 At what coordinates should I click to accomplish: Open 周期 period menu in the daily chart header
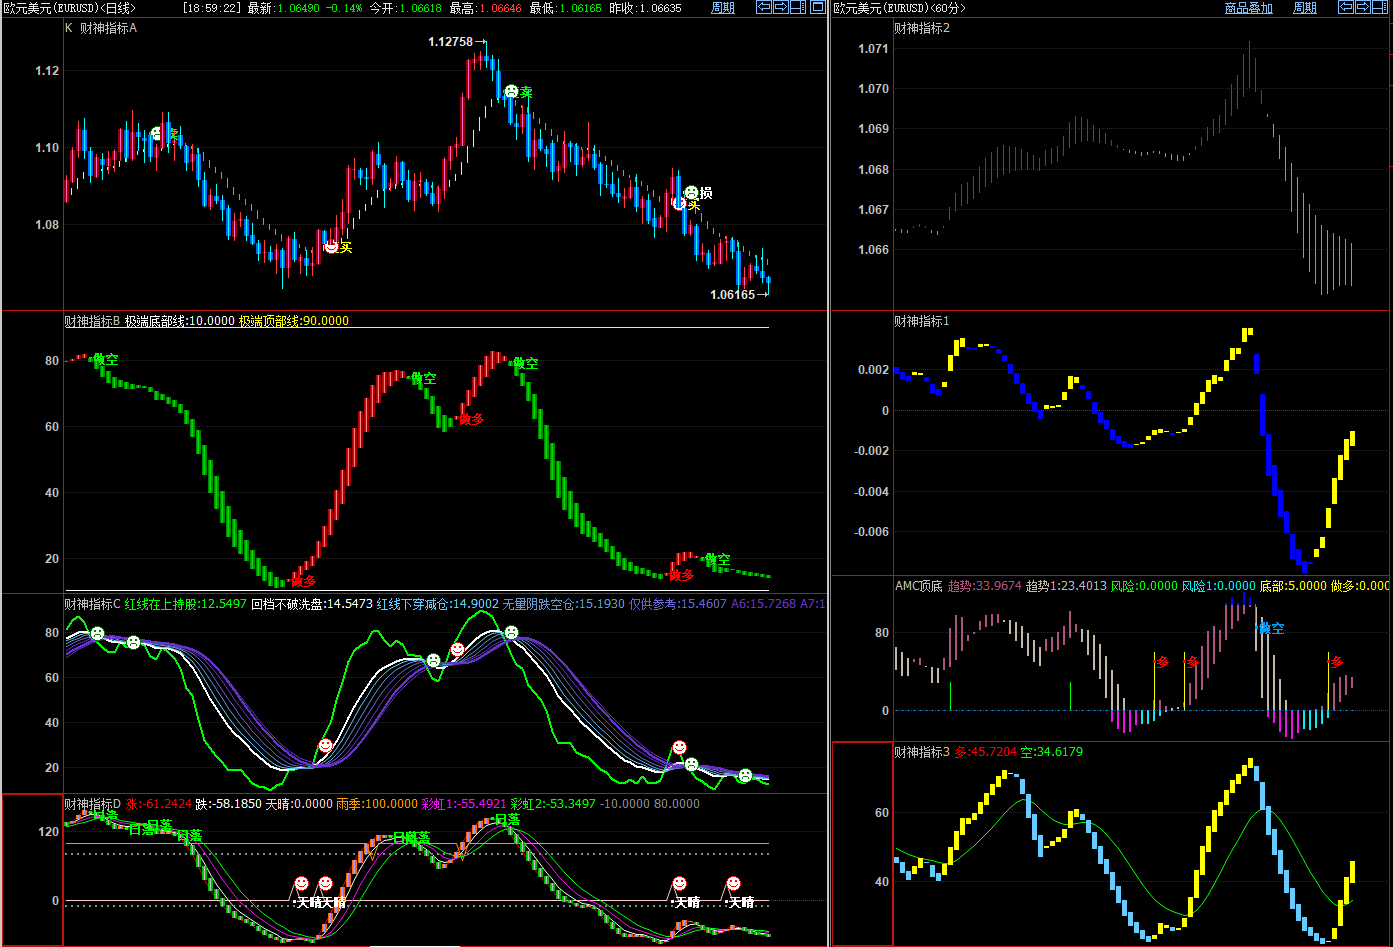pos(722,8)
